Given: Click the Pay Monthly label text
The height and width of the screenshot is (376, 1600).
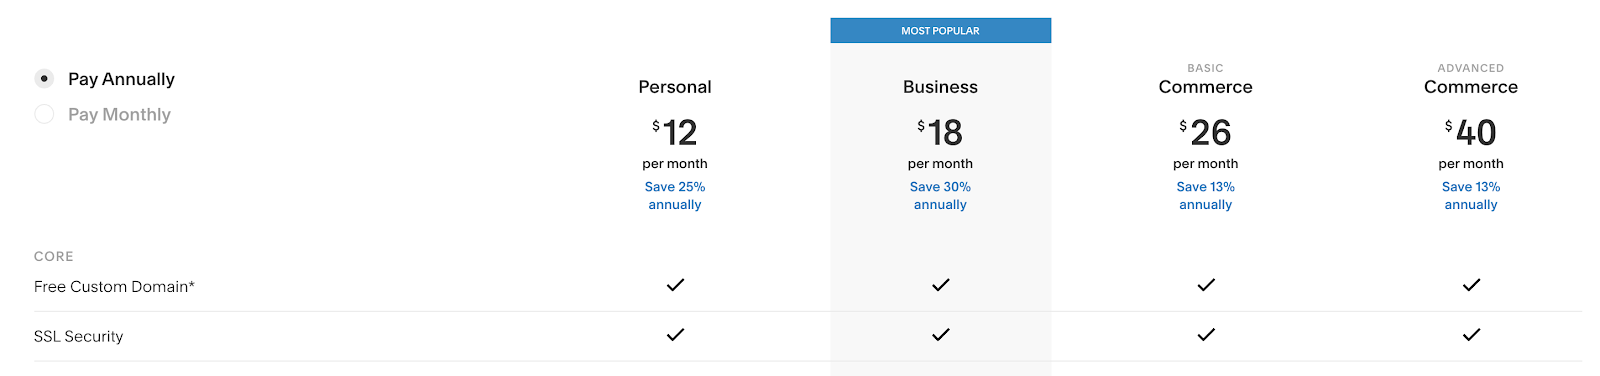Looking at the screenshot, I should pos(119,114).
